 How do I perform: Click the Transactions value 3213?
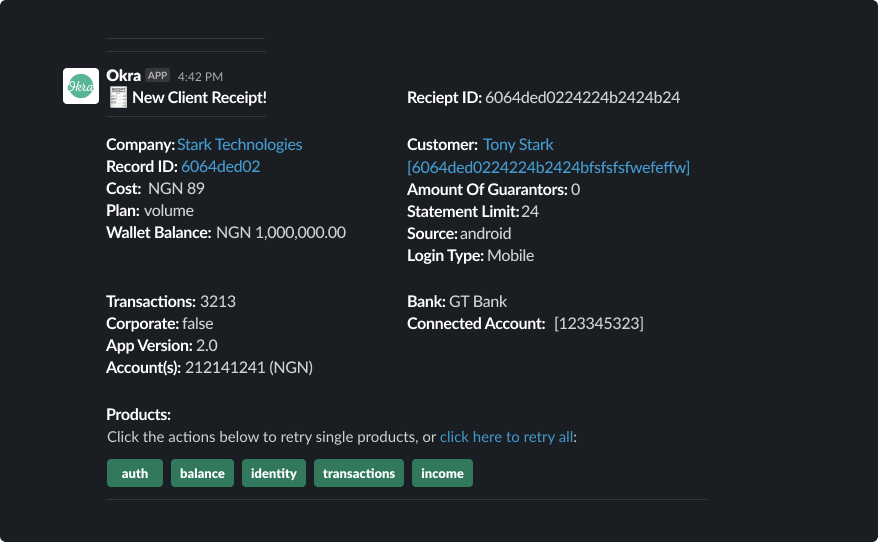pos(218,301)
